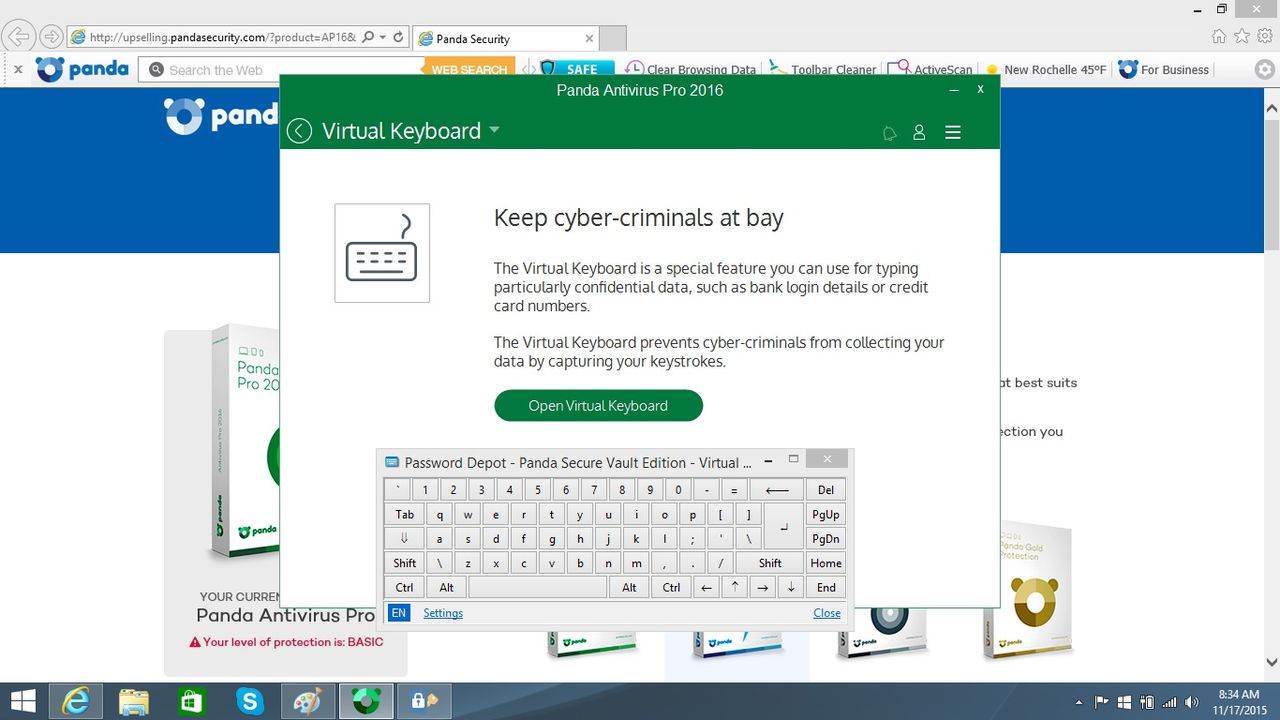The width and height of the screenshot is (1280, 720).
Task: Click the address bar search magnifier icon
Action: coord(368,37)
